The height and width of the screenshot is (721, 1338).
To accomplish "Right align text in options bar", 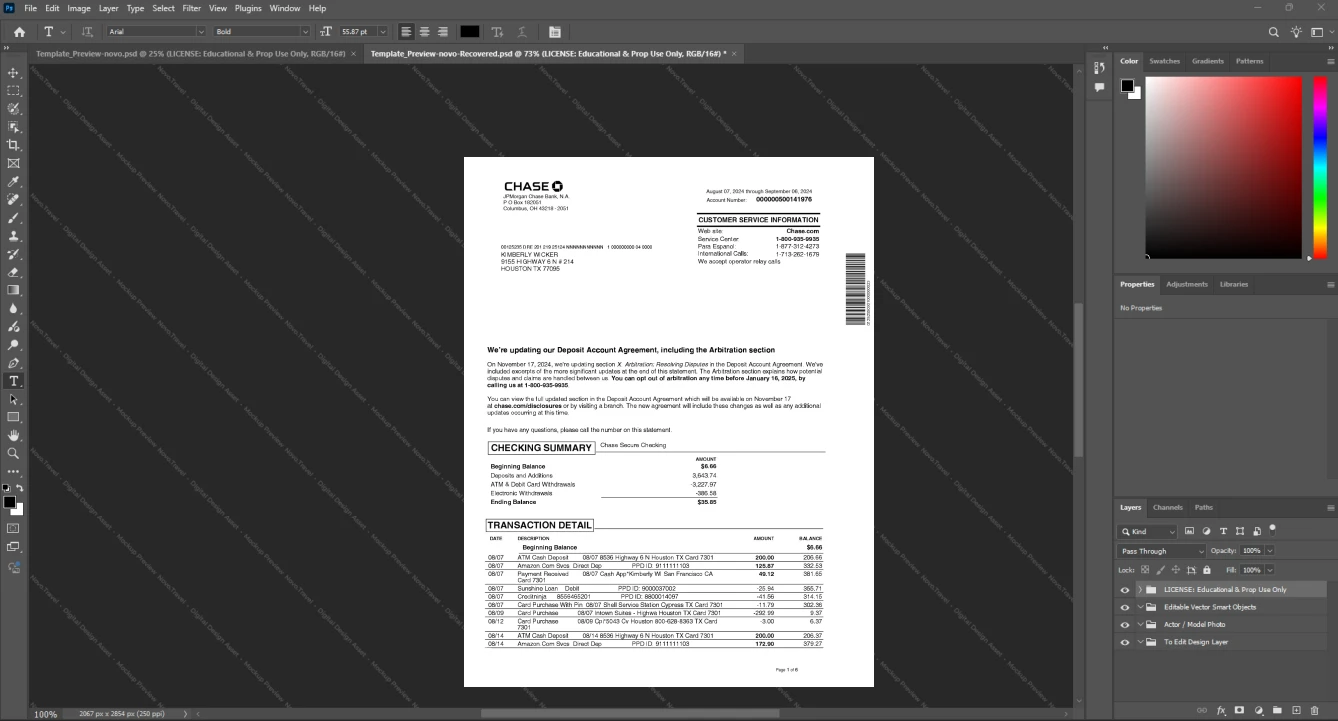I will [442, 32].
